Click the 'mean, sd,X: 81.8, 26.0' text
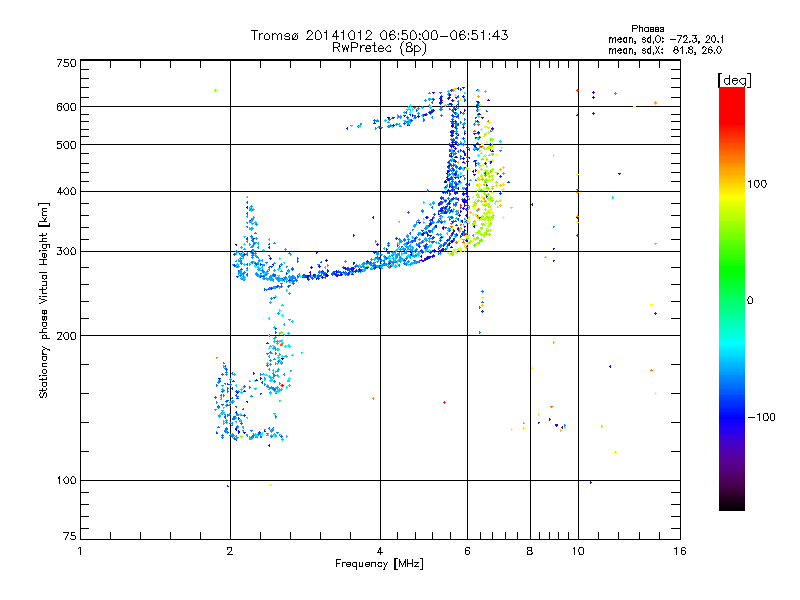Screen dimensions: 800x600 [665, 51]
